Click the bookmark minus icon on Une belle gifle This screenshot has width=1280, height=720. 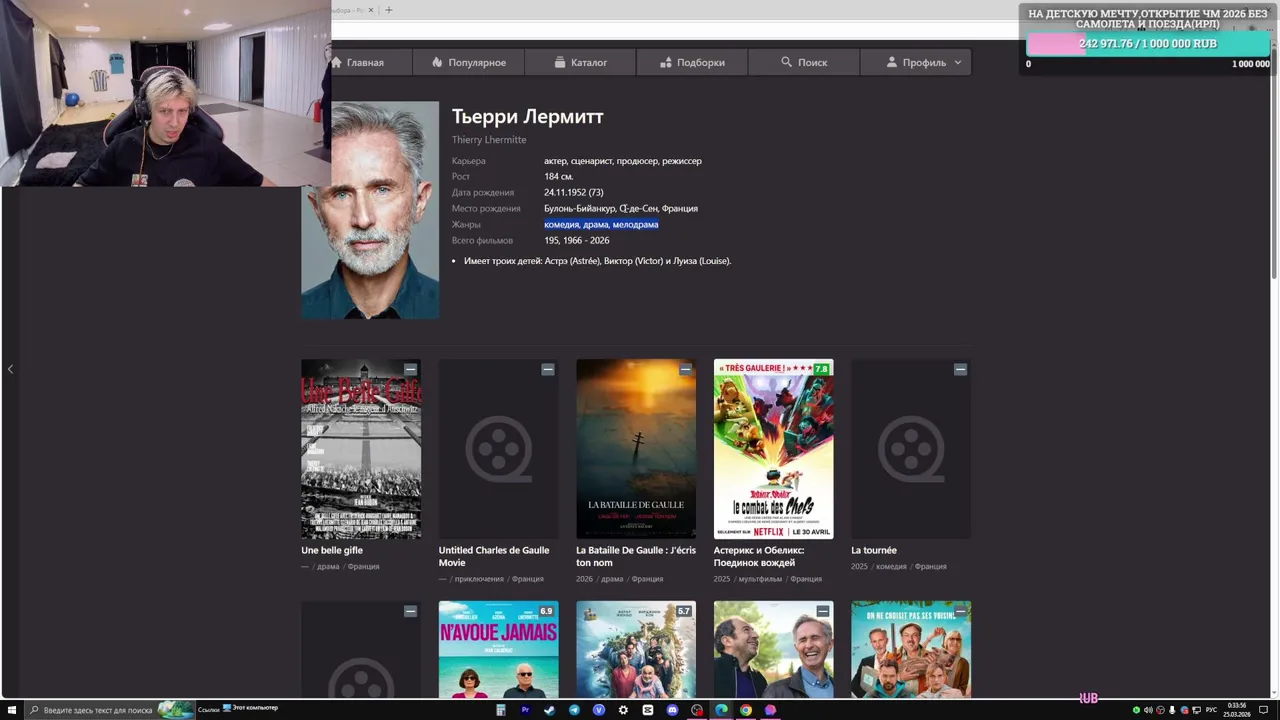(x=410, y=369)
